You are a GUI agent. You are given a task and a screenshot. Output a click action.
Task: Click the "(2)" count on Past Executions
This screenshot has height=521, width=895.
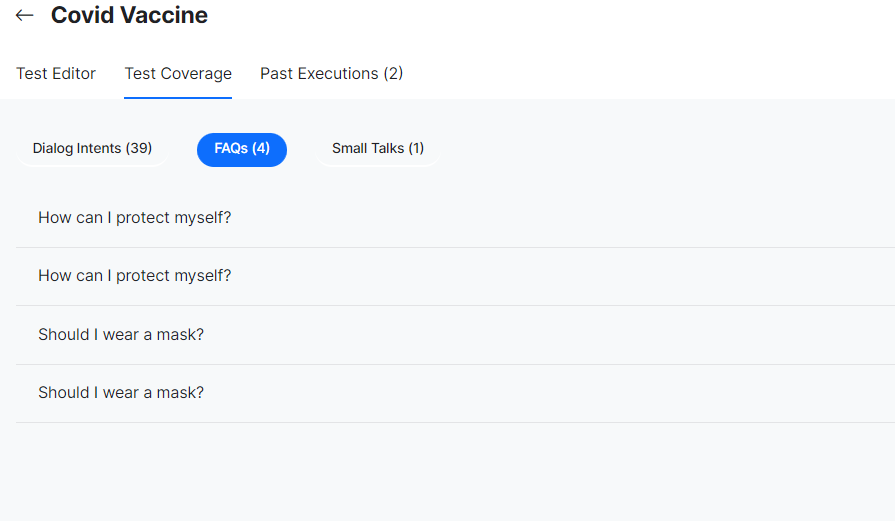393,74
